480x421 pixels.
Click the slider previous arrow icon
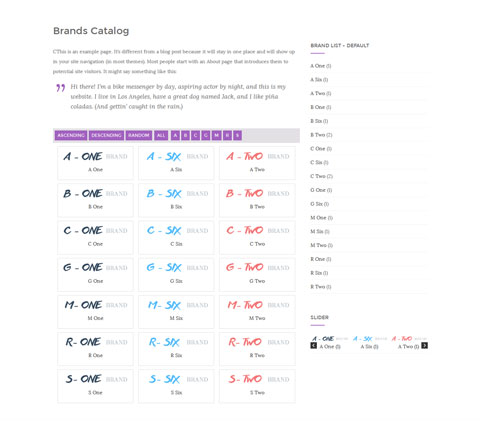(x=313, y=346)
